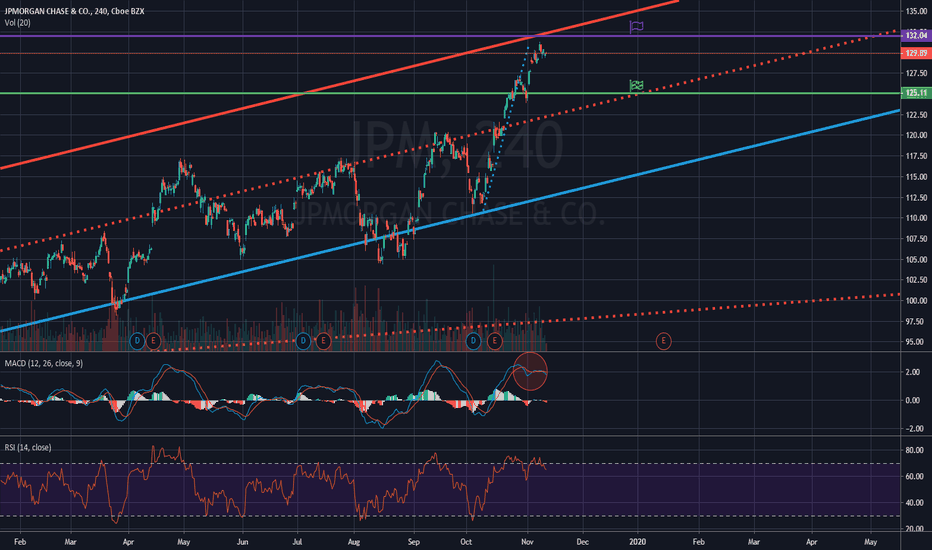This screenshot has height=550, width=932.
Task: Click the 2.00 value on the MACD scale
Action: 913,372
